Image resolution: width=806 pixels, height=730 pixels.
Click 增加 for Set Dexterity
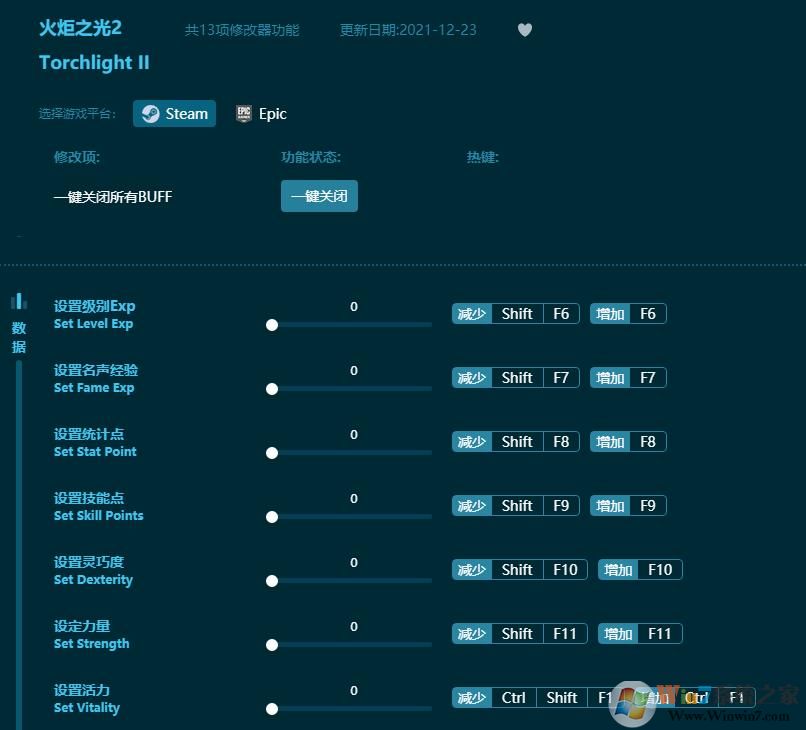pyautogui.click(x=618, y=570)
